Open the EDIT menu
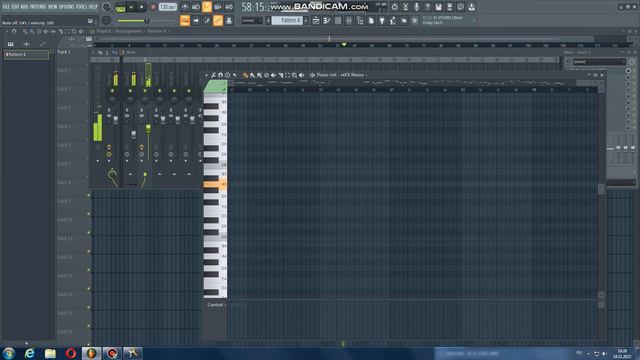Image resolution: width=640 pixels, height=360 pixels. pyautogui.click(x=15, y=7)
